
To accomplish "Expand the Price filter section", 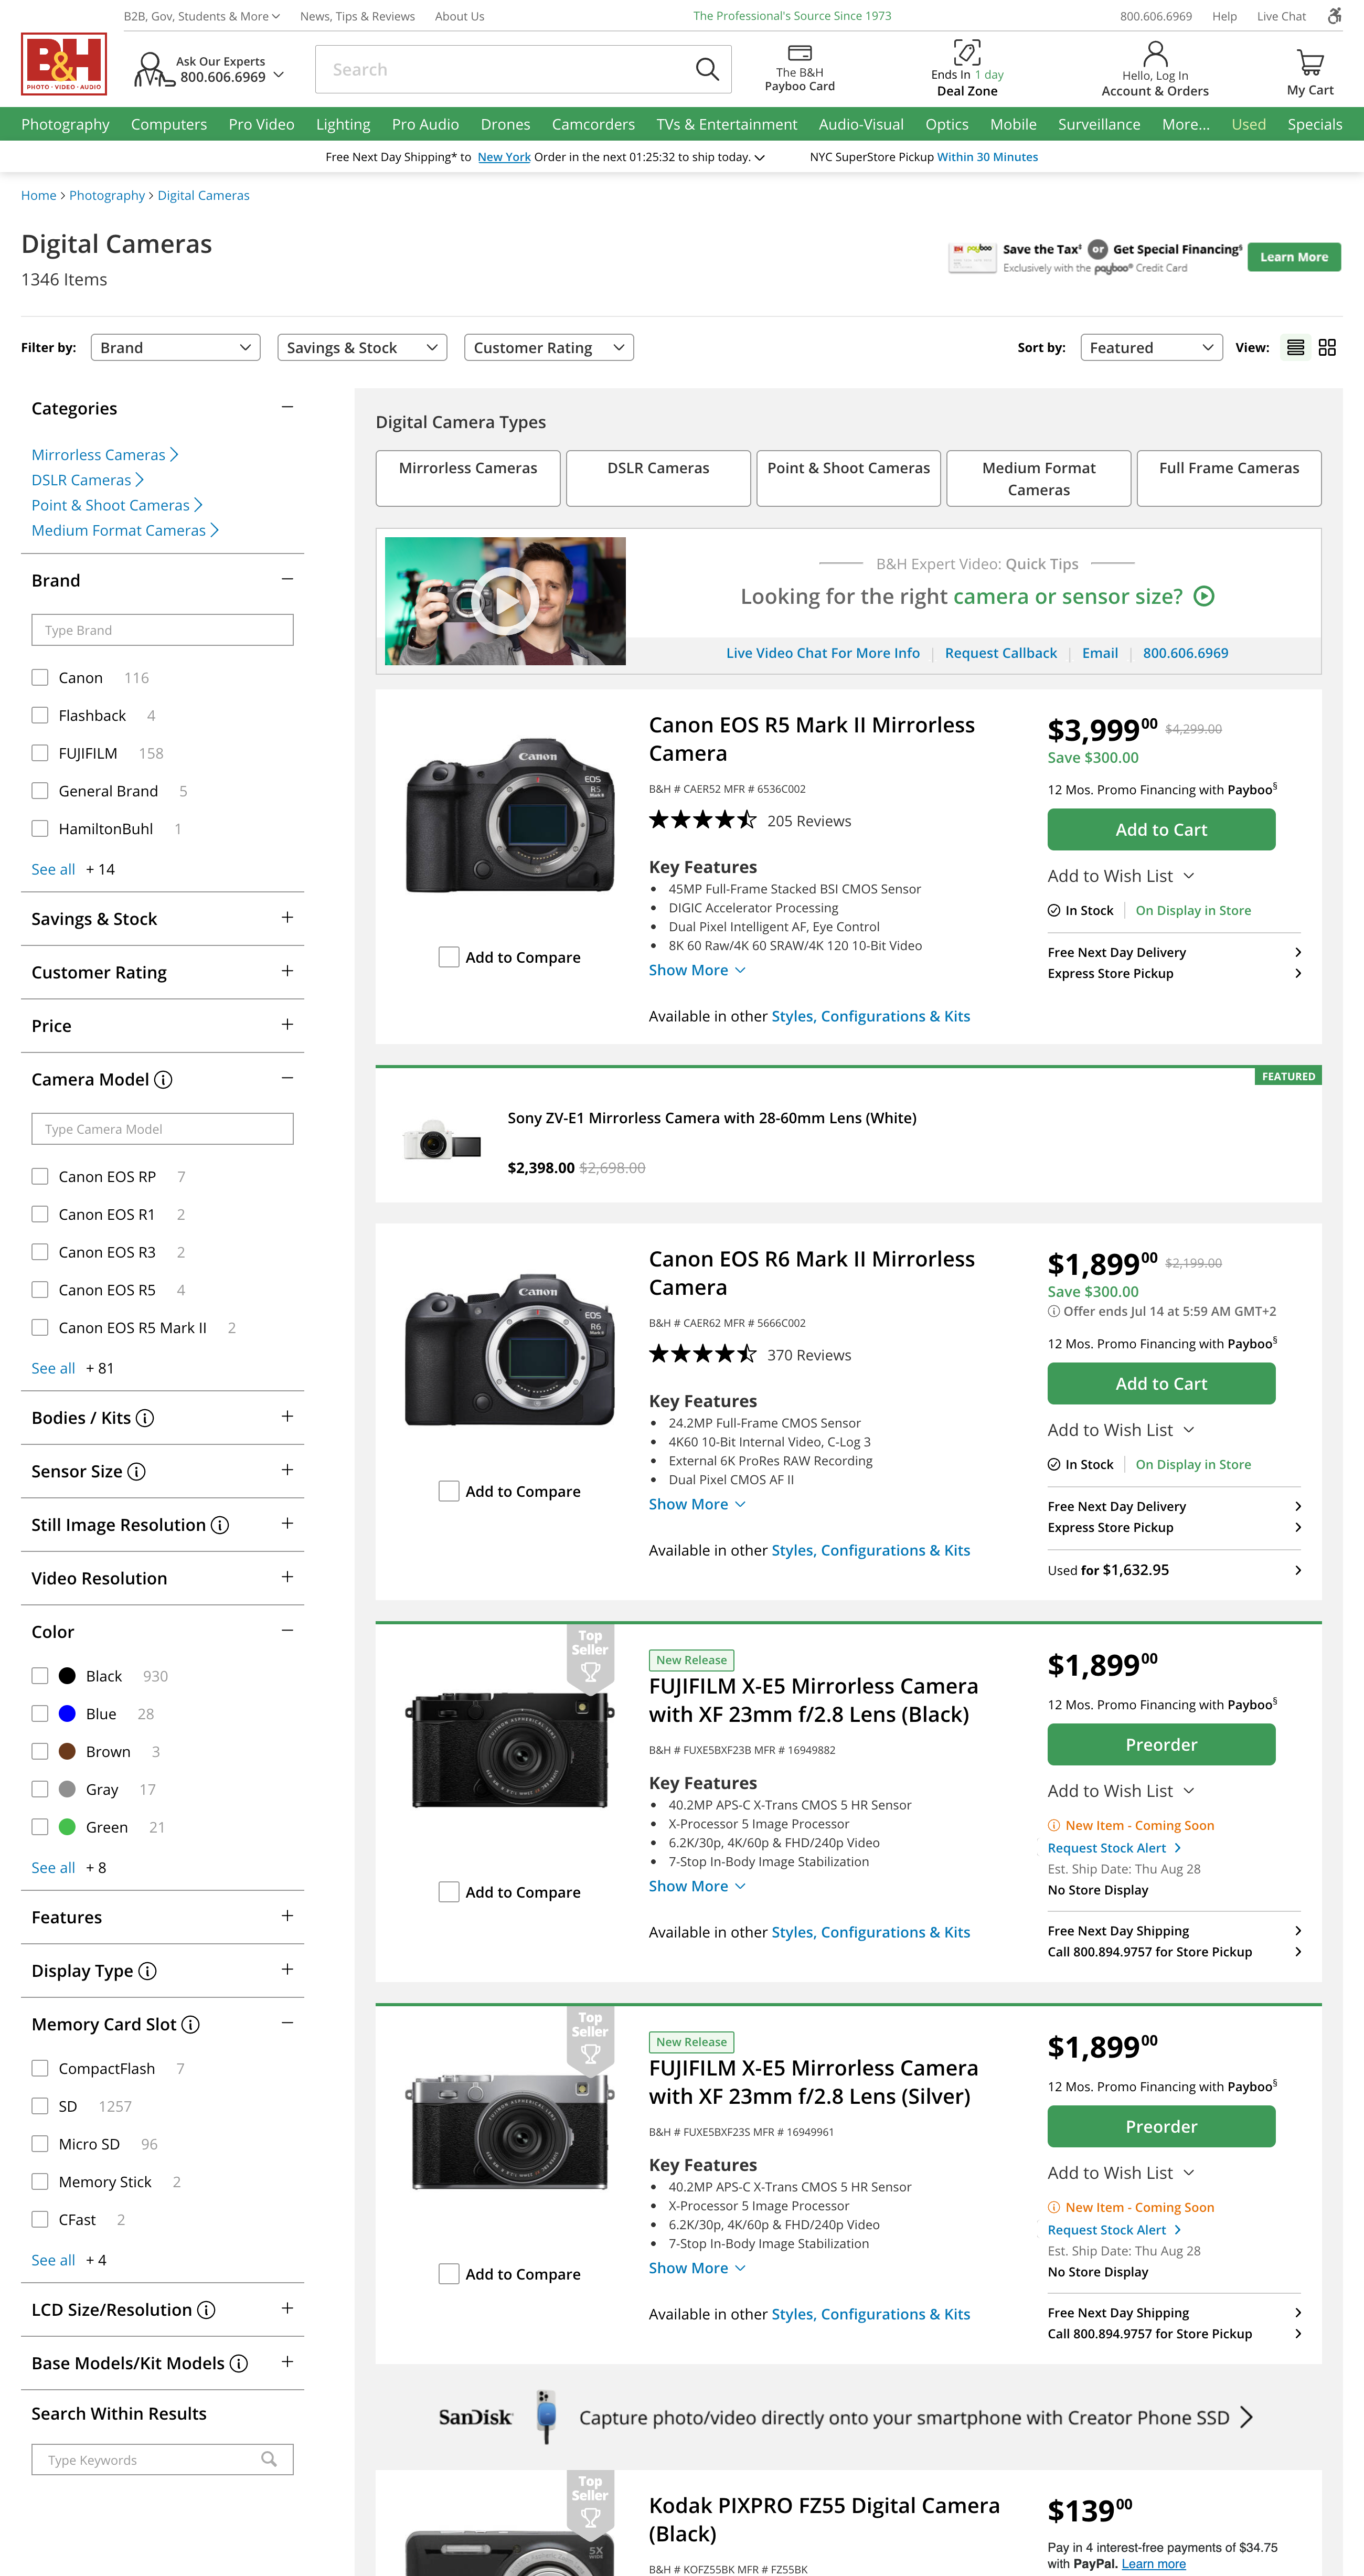I will (287, 1025).
